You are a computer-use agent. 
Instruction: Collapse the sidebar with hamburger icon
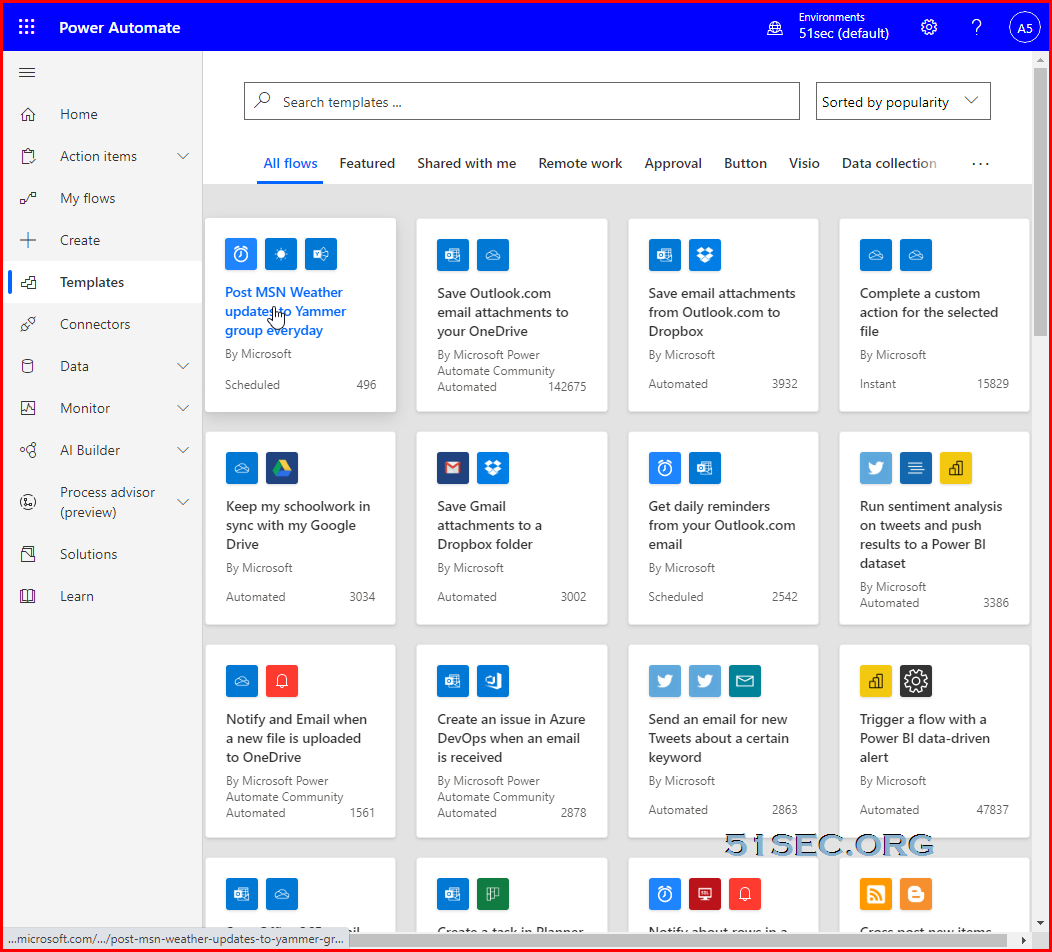pyautogui.click(x=27, y=72)
